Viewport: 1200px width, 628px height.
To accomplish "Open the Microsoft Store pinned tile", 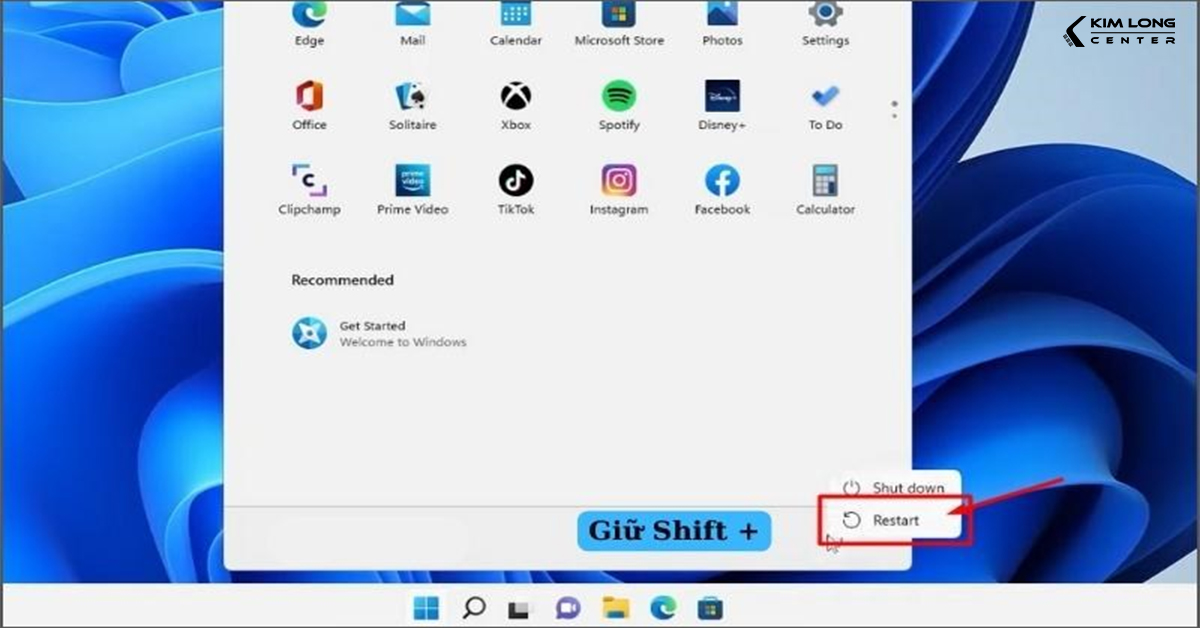I will pos(618,17).
